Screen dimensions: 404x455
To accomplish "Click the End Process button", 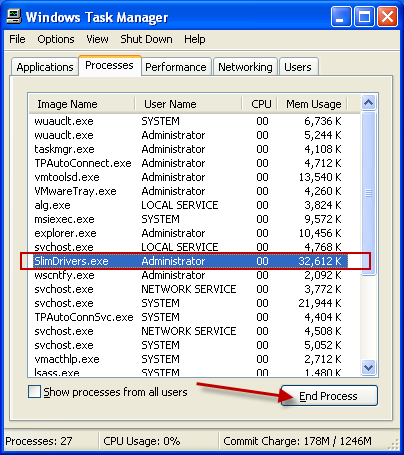I will click(x=329, y=396).
